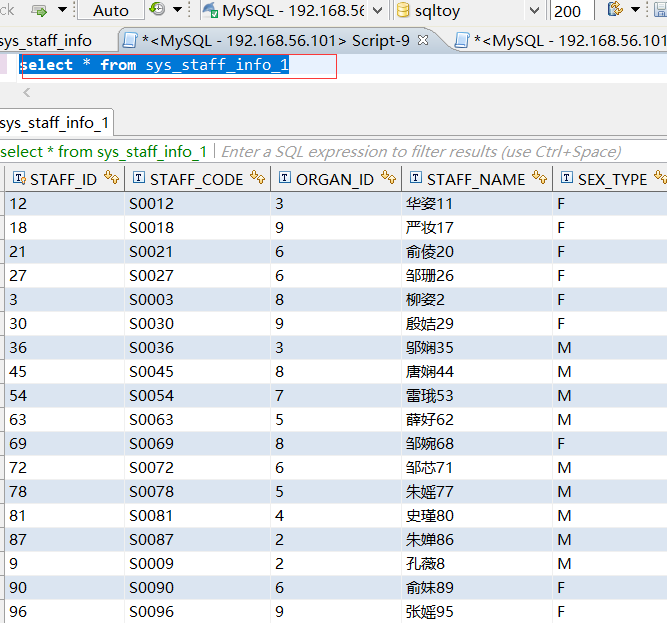Click the toolbar icon right of row limit
This screenshot has height=623, width=667.
(x=615, y=10)
